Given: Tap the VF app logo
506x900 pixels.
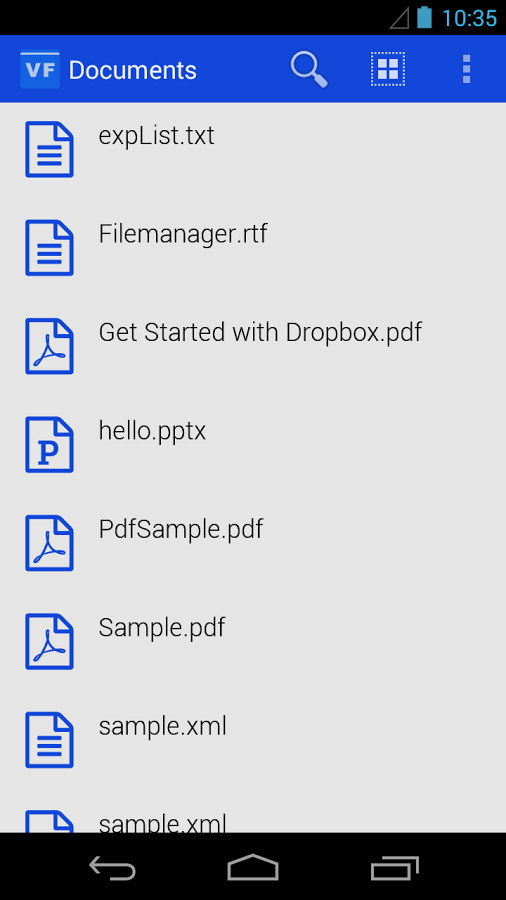Looking at the screenshot, I should point(40,69).
